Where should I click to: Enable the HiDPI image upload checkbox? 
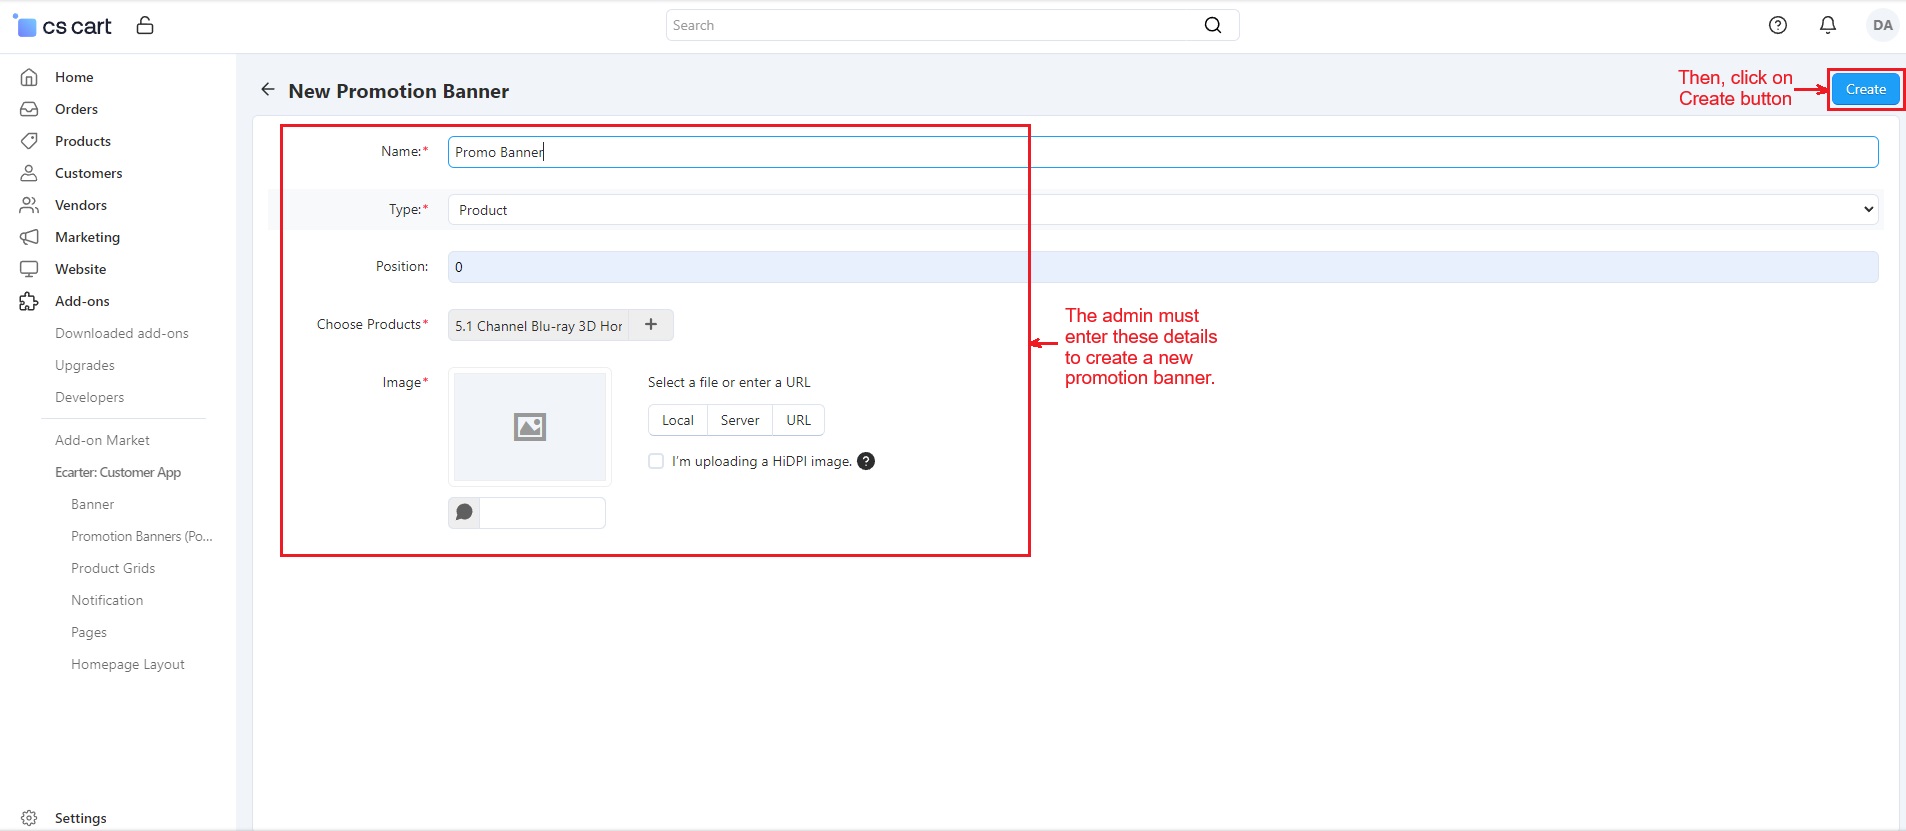[x=656, y=461]
